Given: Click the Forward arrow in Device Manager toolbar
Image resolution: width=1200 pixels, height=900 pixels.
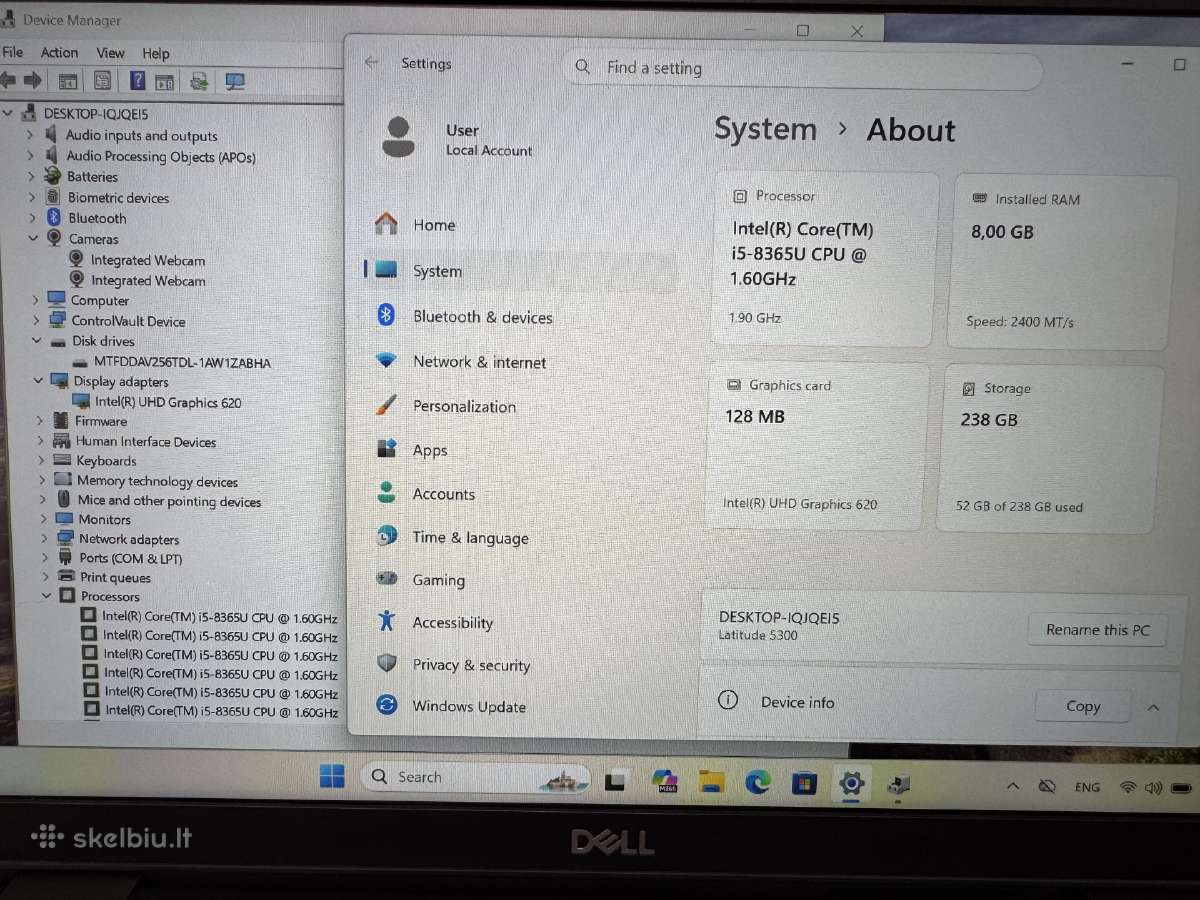Looking at the screenshot, I should 33,80.
